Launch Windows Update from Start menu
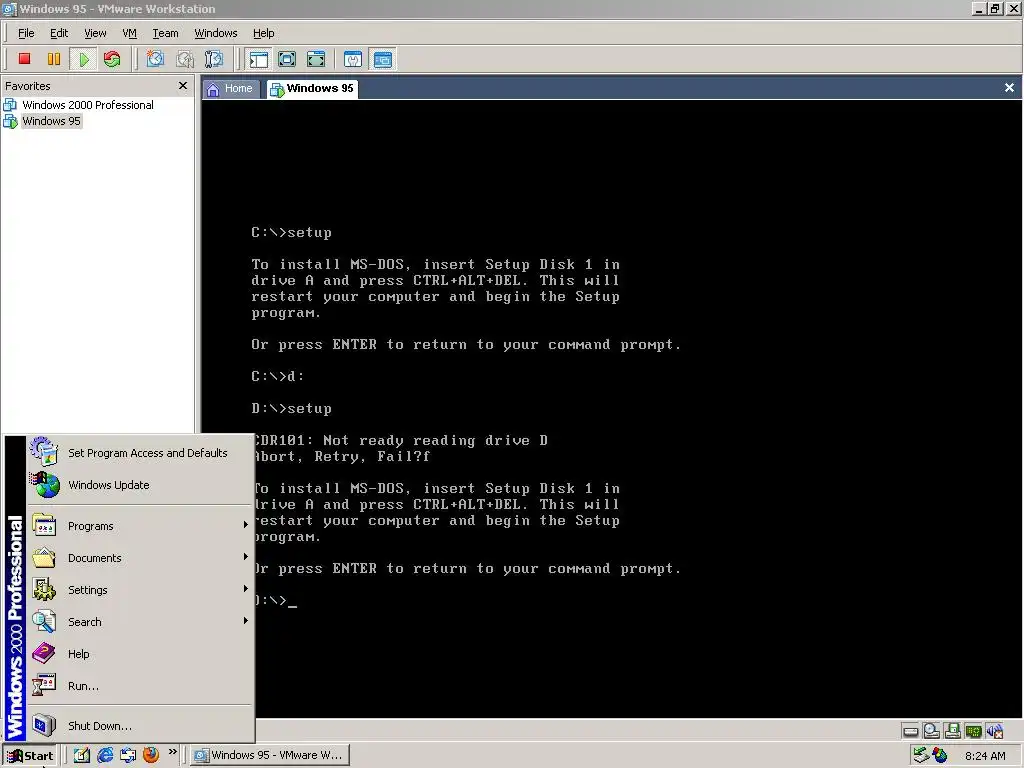Viewport: 1024px width, 768px height. pos(140,485)
